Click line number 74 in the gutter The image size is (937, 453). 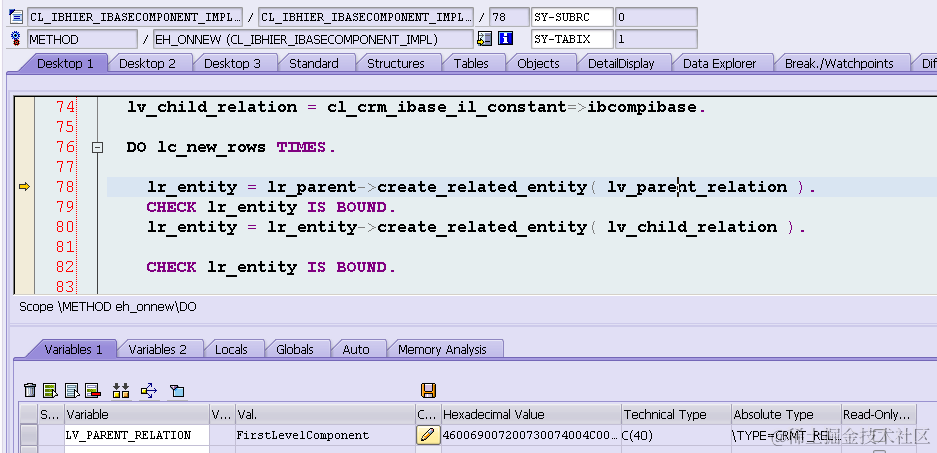tap(65, 108)
